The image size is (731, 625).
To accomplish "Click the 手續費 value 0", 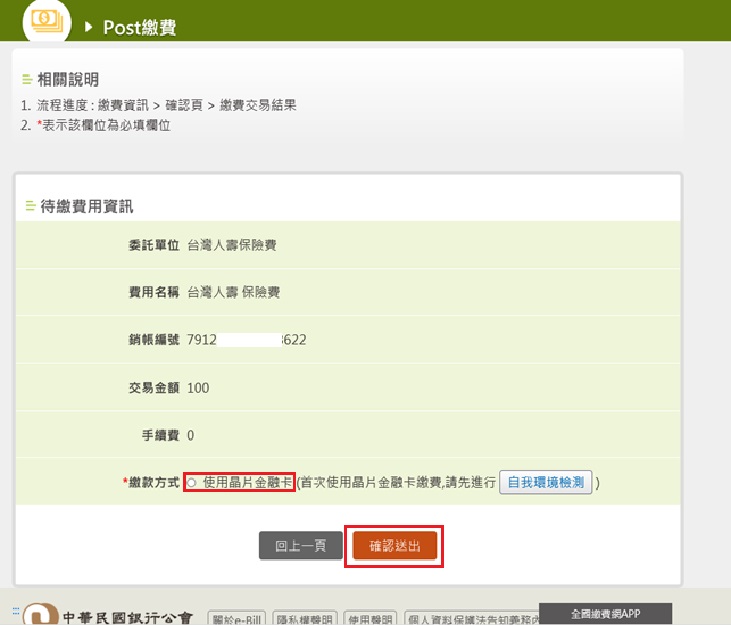I will [x=190, y=435].
